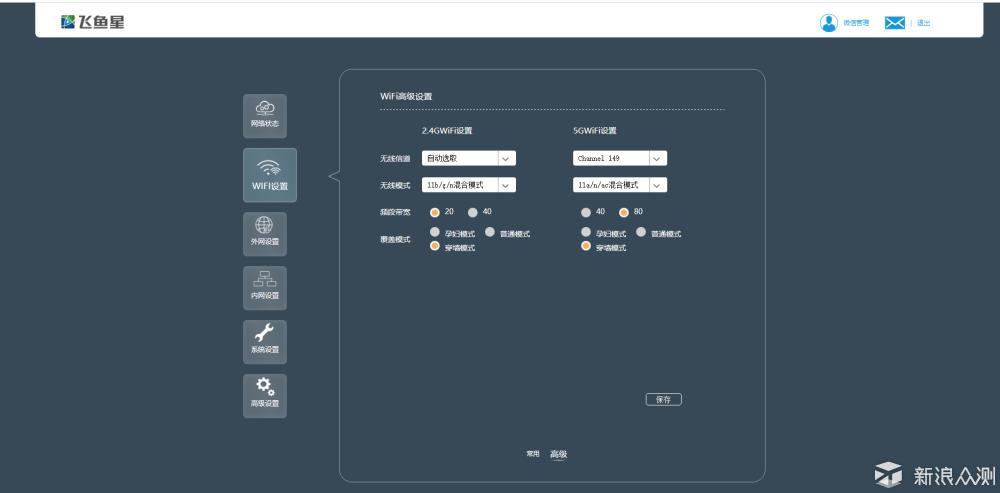Open the 网络状态 network status page
Screen dimensions: 1000x493
tap(265, 116)
